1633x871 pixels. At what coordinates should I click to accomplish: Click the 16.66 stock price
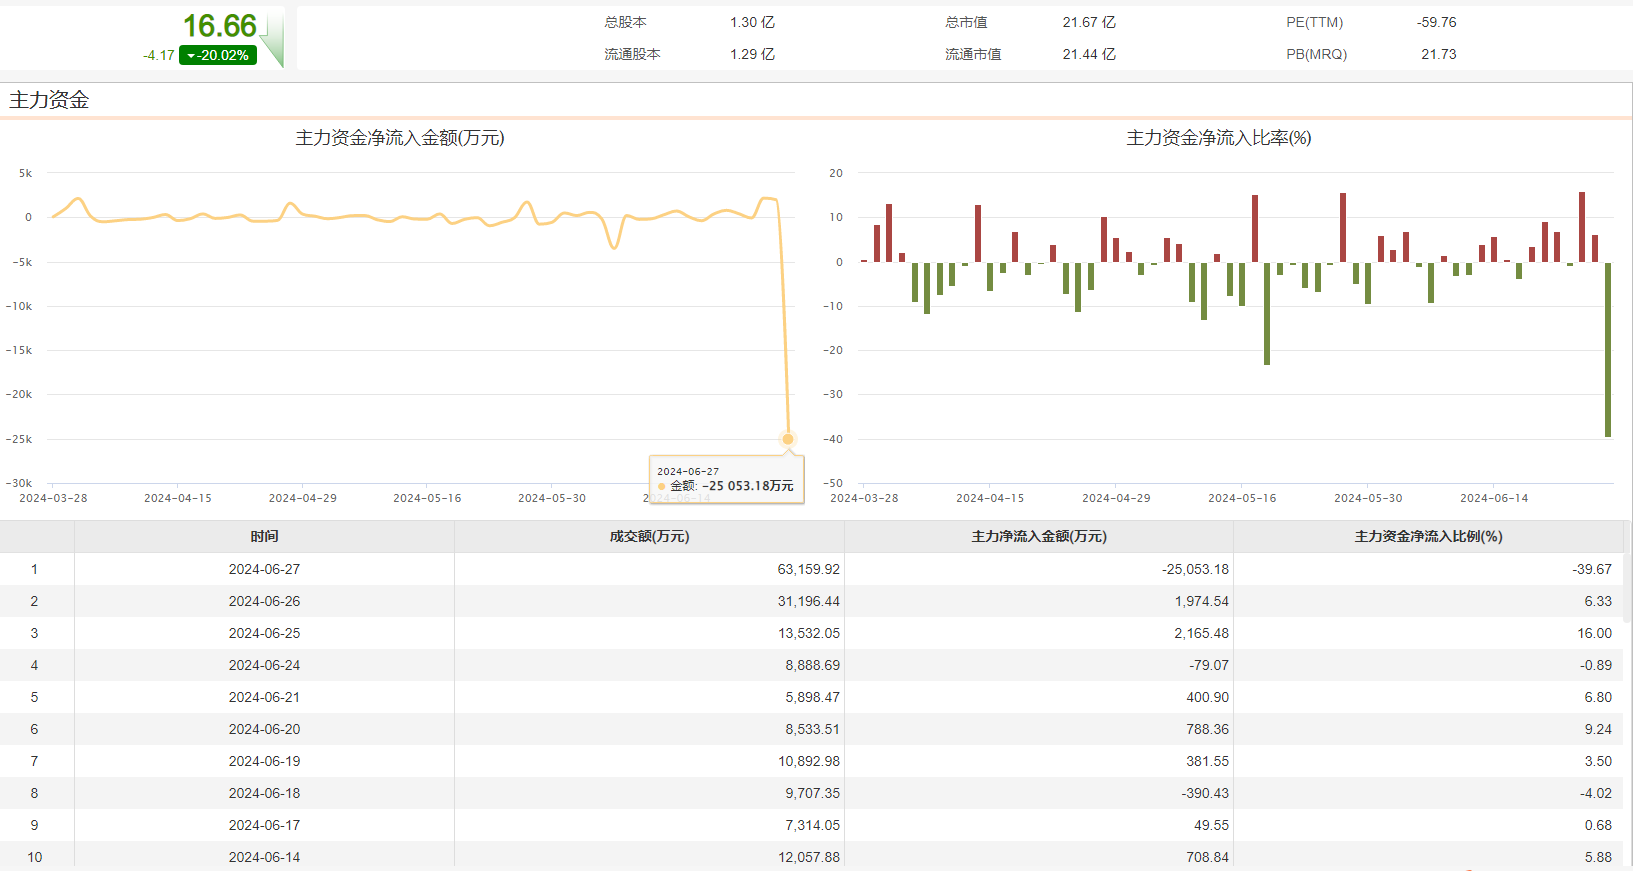coord(219,26)
